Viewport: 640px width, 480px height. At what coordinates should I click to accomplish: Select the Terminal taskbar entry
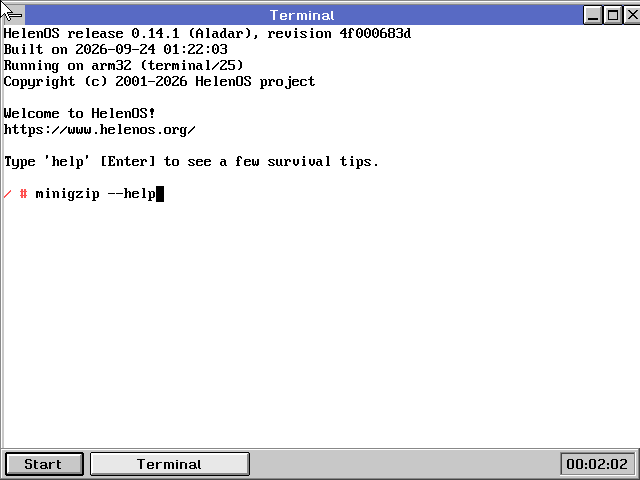(x=169, y=464)
